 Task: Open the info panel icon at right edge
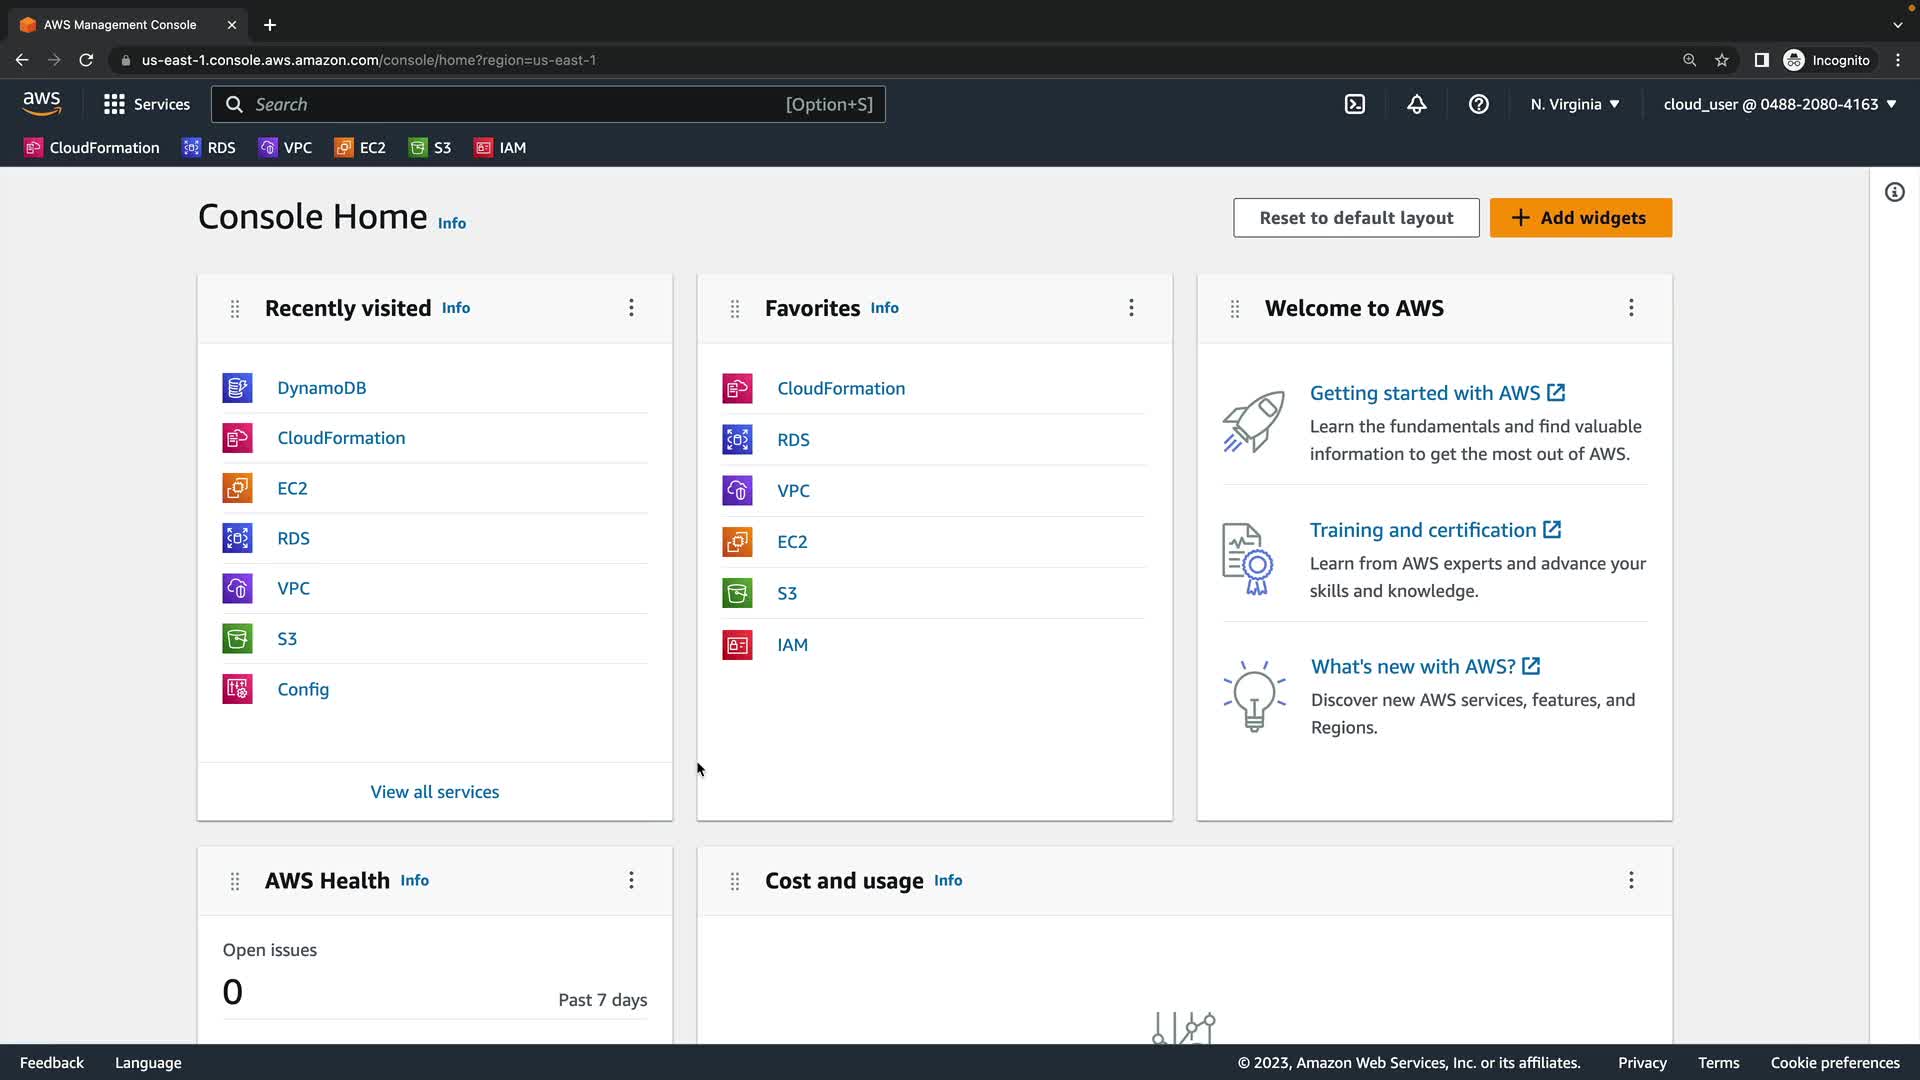click(1895, 192)
